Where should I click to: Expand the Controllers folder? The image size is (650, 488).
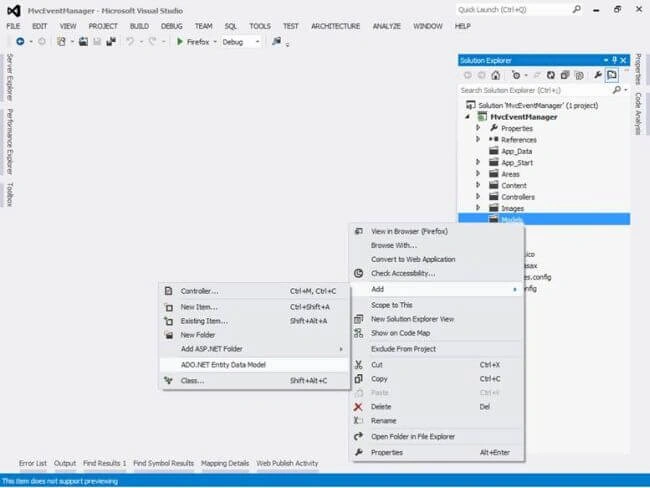click(478, 197)
